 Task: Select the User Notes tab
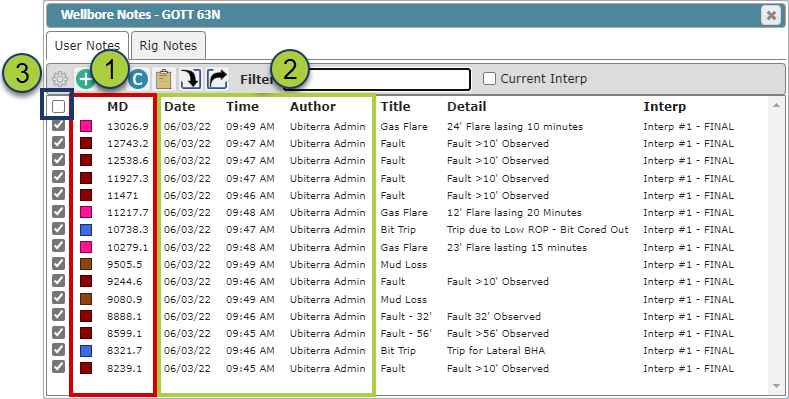(x=87, y=45)
